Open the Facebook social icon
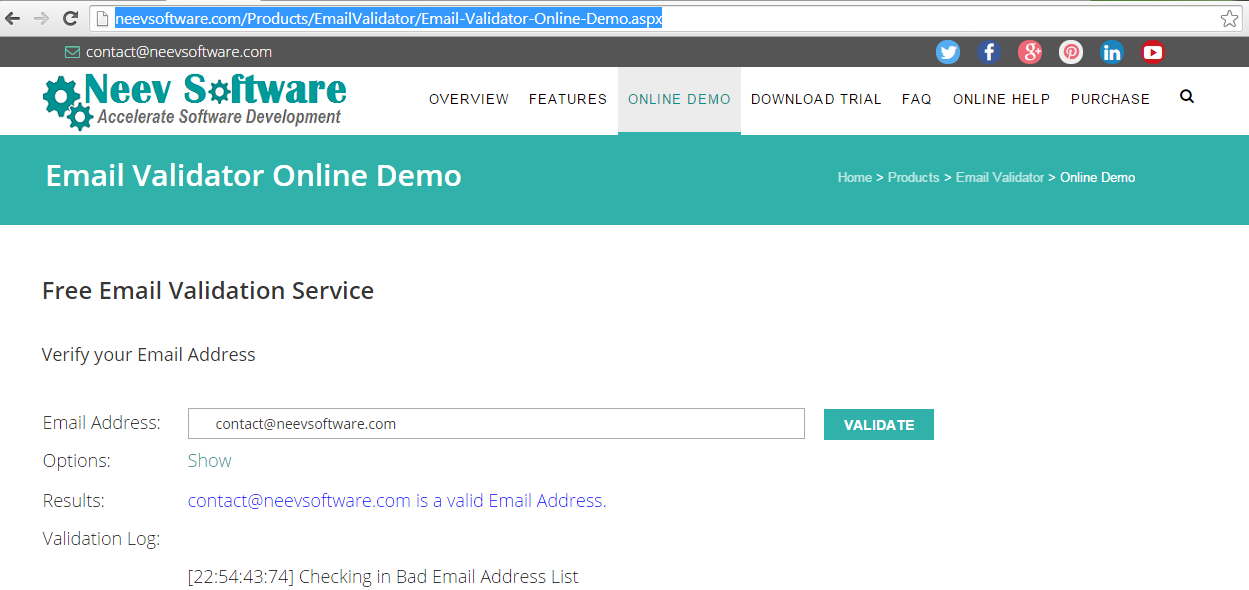This screenshot has width=1249, height=590. [x=989, y=52]
